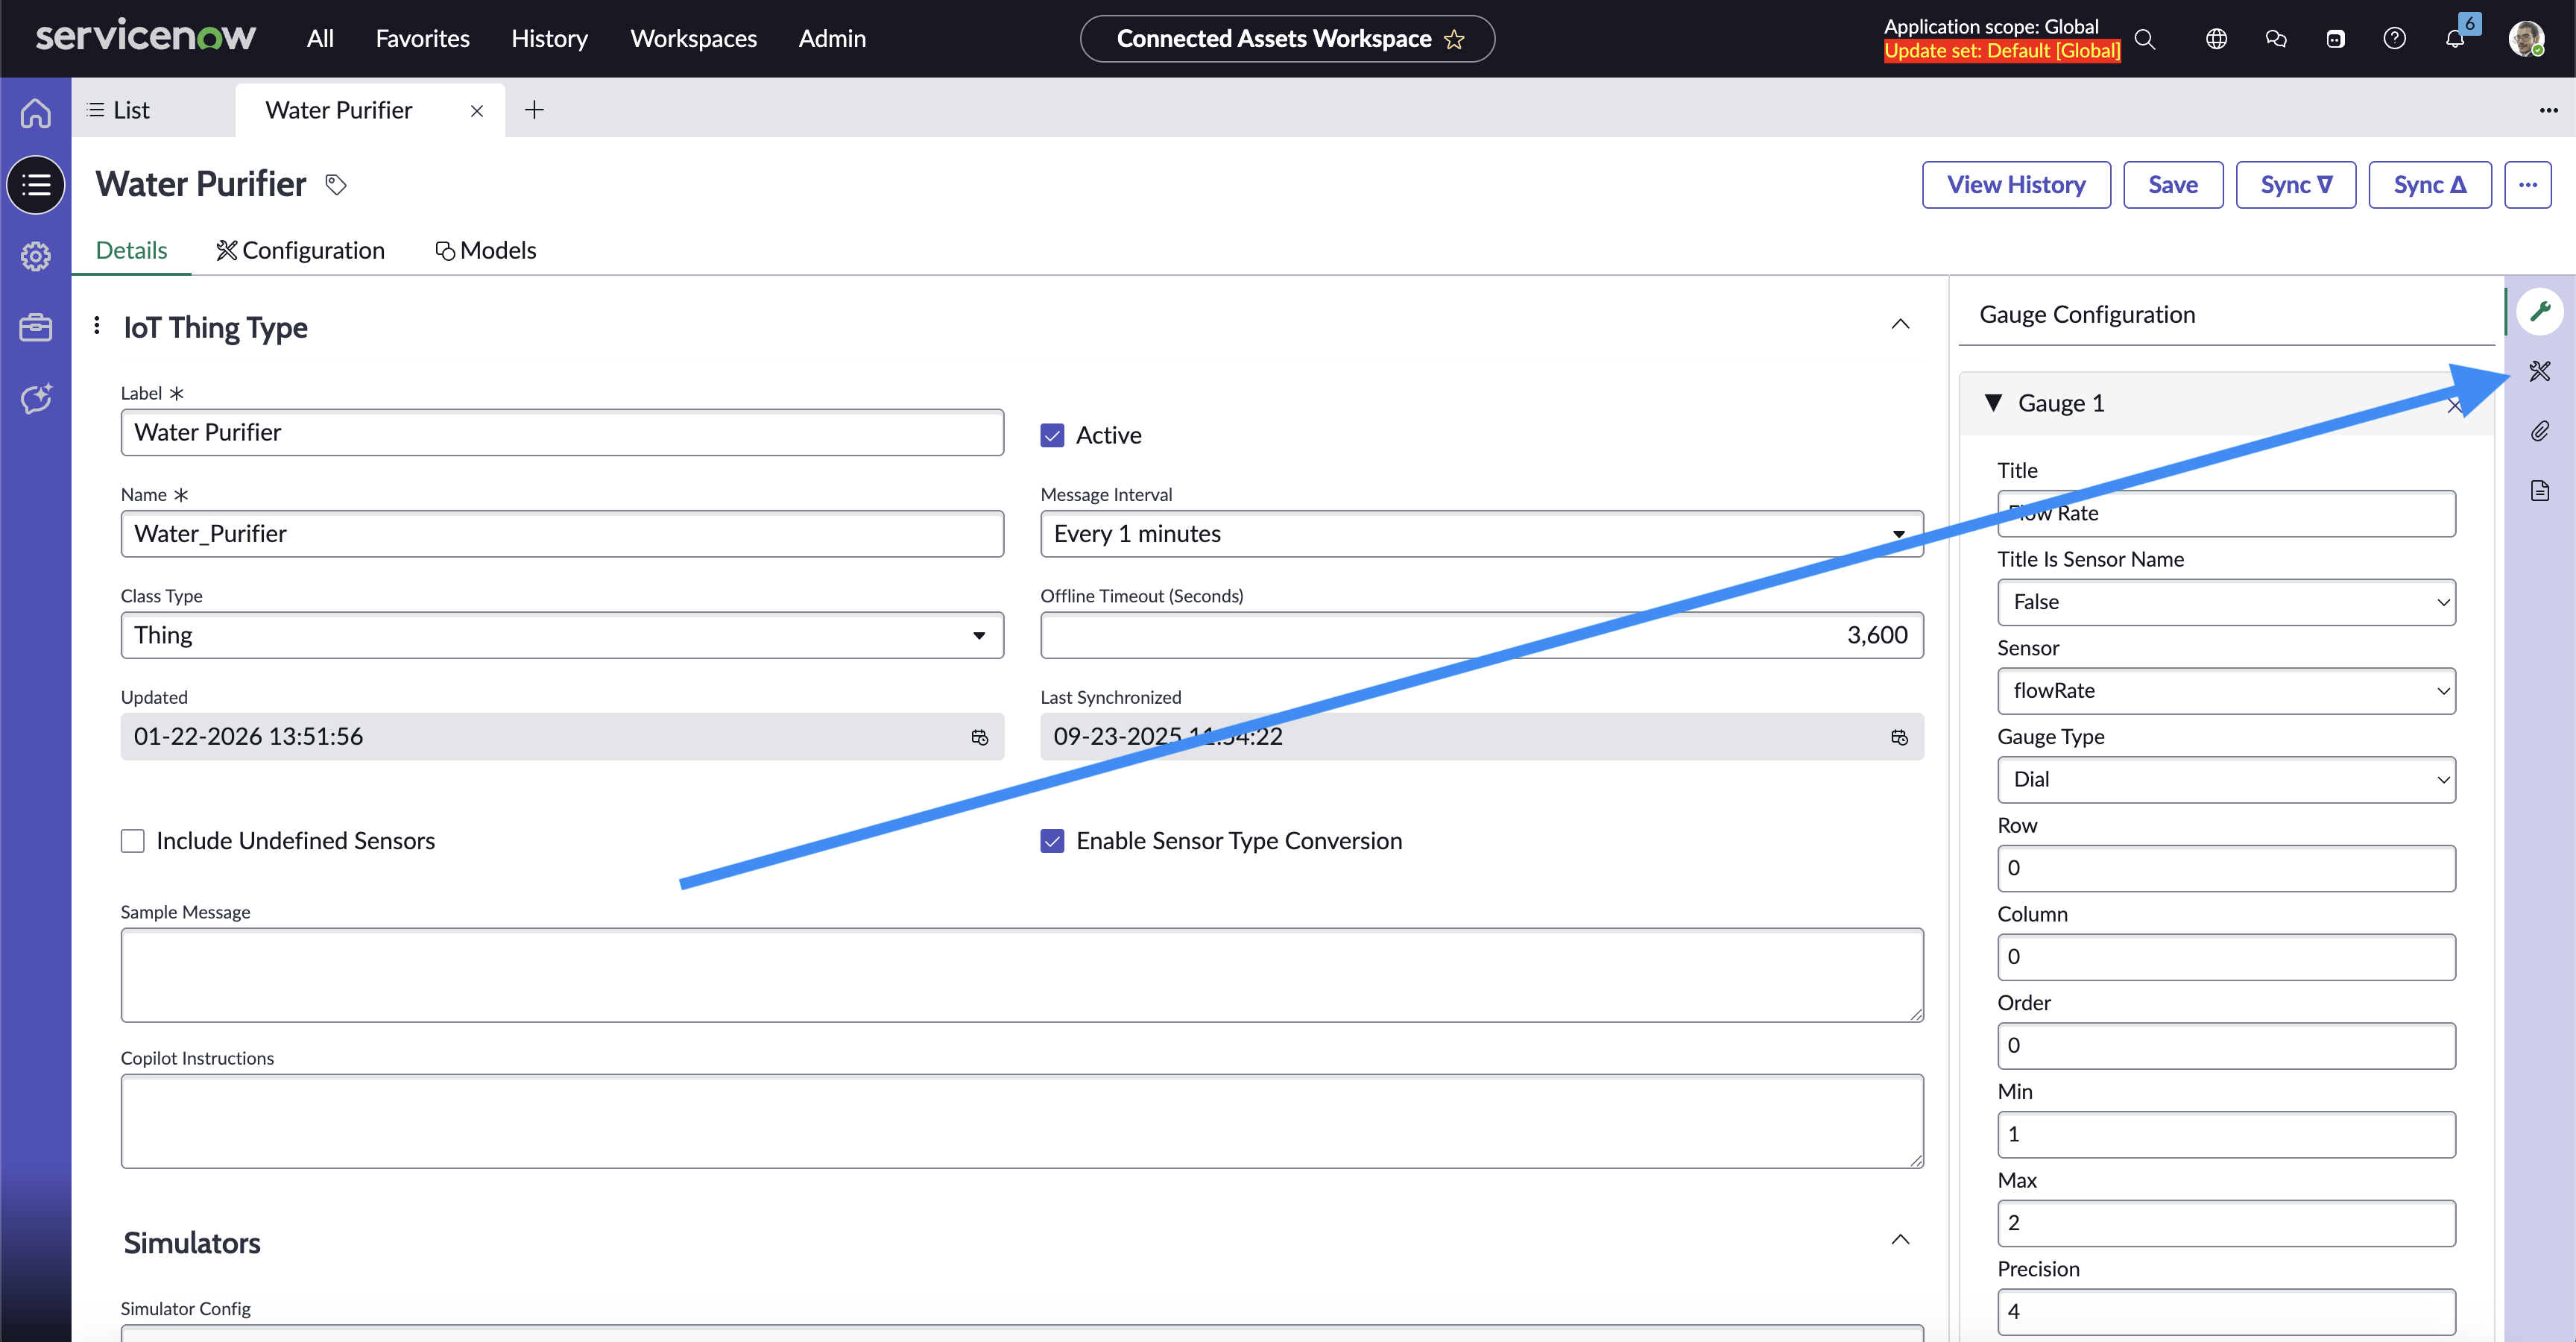The height and width of the screenshot is (1342, 2576).
Task: Click the Label input field
Action: (x=562, y=432)
